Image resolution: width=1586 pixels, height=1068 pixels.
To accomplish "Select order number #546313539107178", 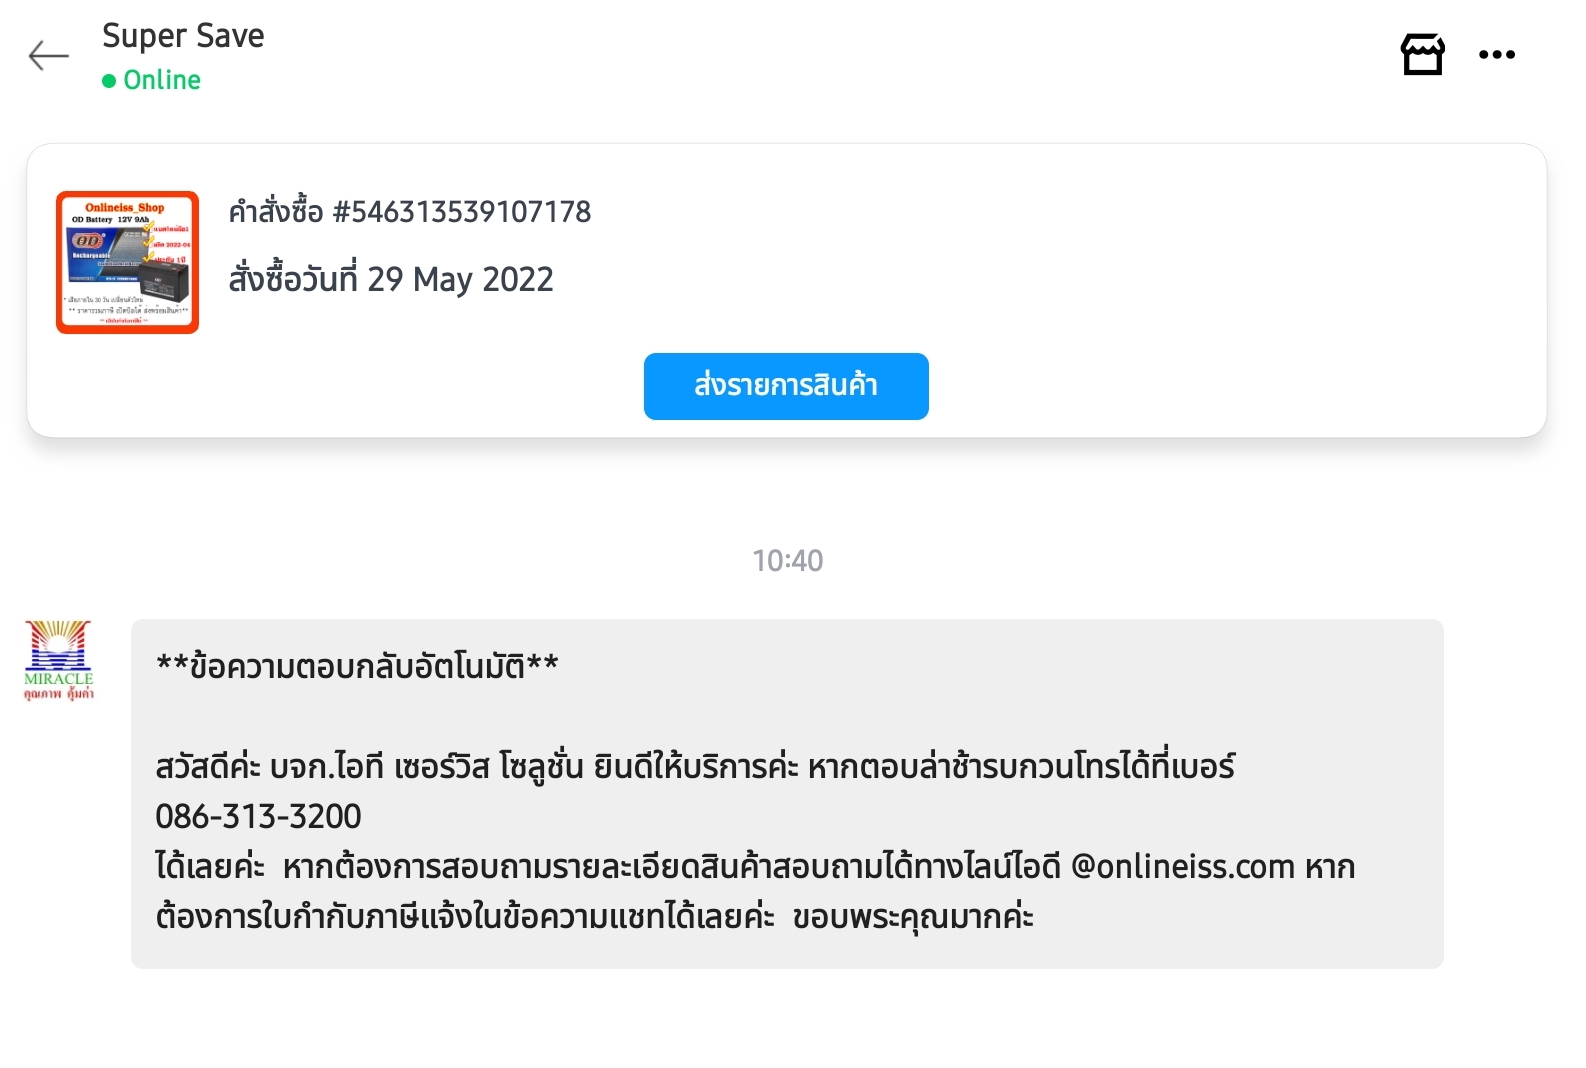I will pyautogui.click(x=462, y=212).
